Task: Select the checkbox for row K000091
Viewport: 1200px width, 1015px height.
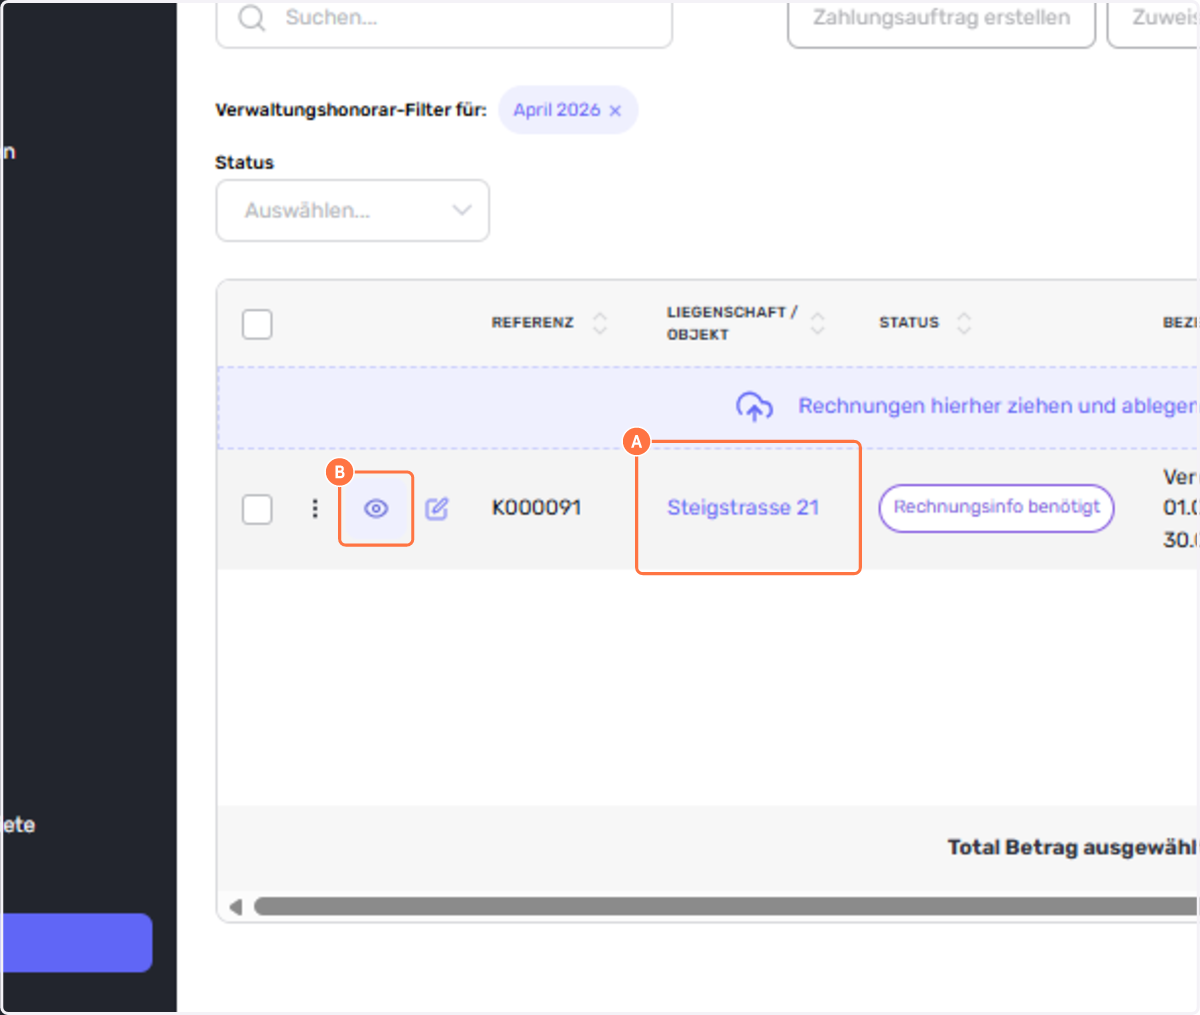Action: [x=257, y=508]
